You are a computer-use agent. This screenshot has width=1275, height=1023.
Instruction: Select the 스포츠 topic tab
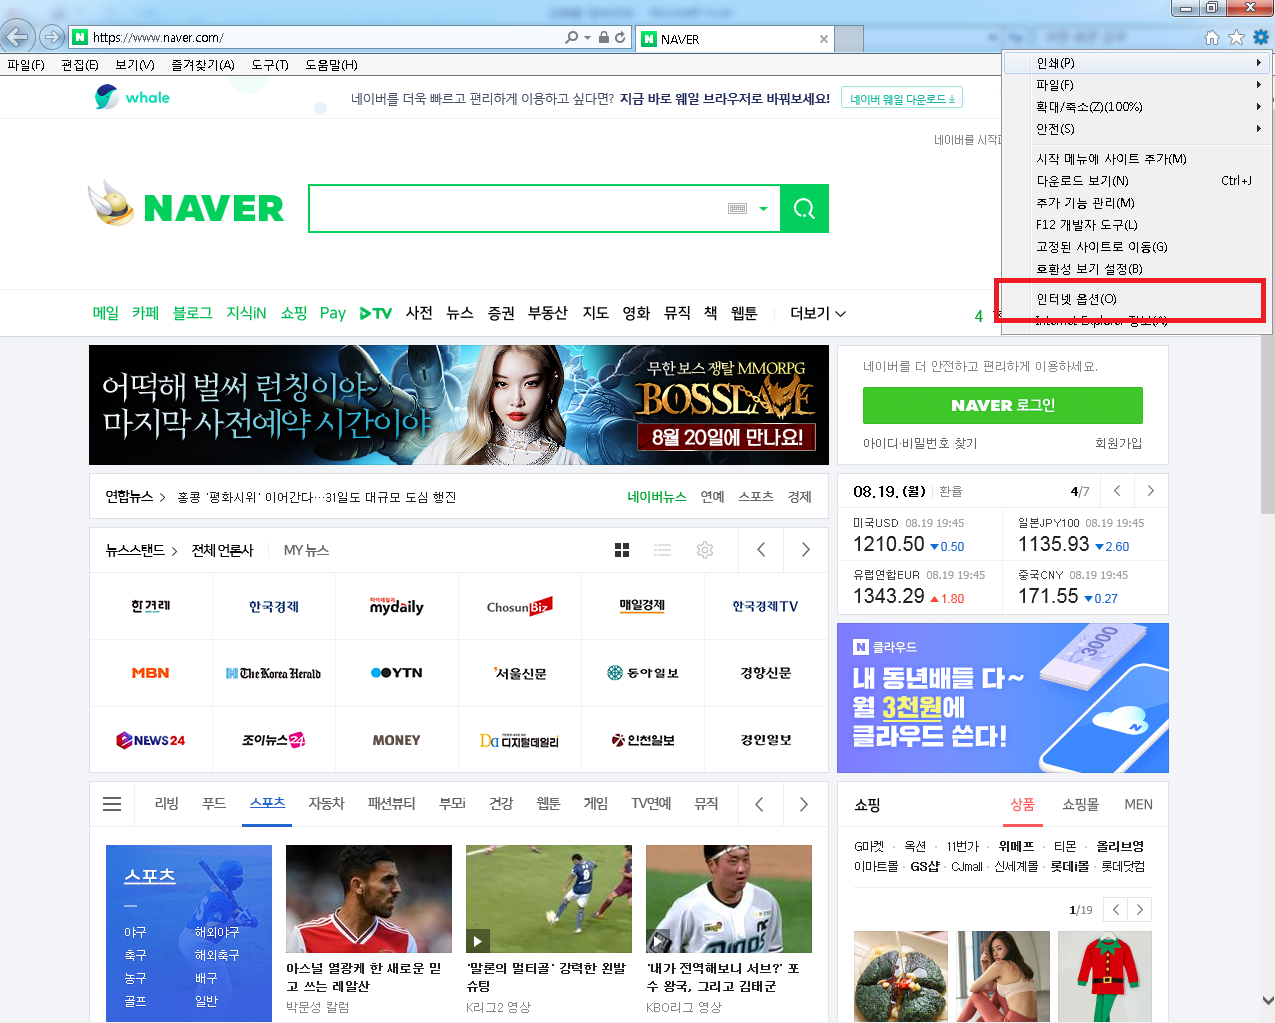[267, 804]
